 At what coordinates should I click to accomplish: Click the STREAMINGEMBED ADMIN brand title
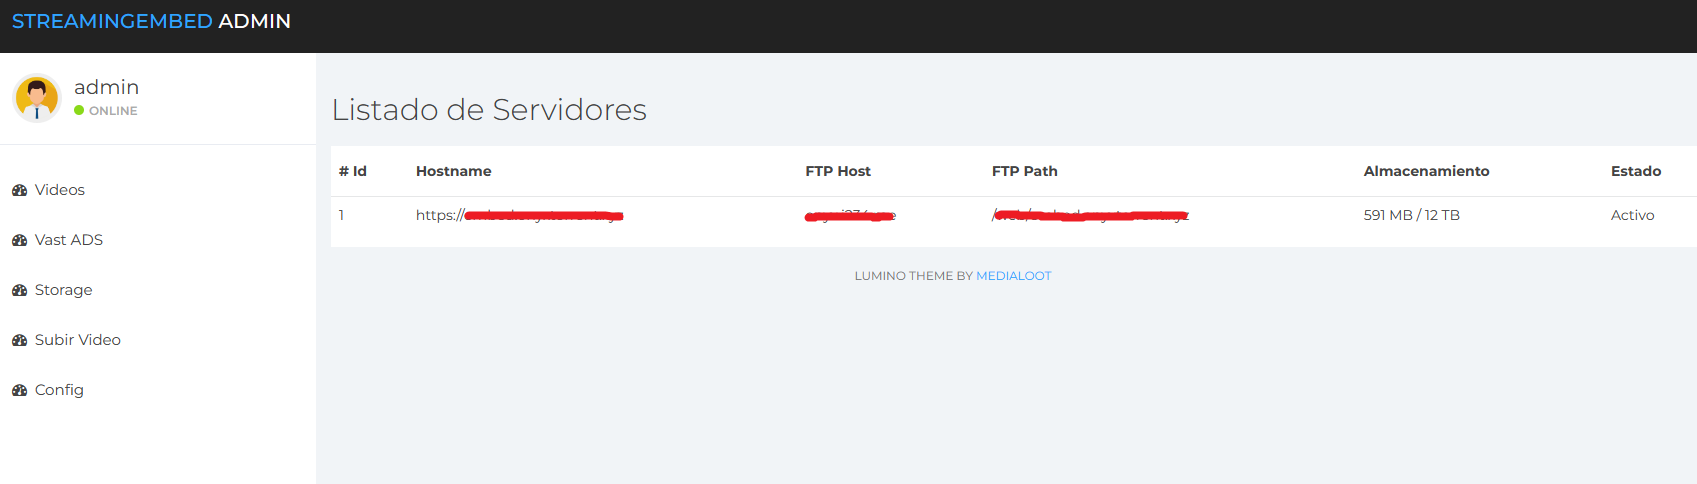tap(151, 21)
